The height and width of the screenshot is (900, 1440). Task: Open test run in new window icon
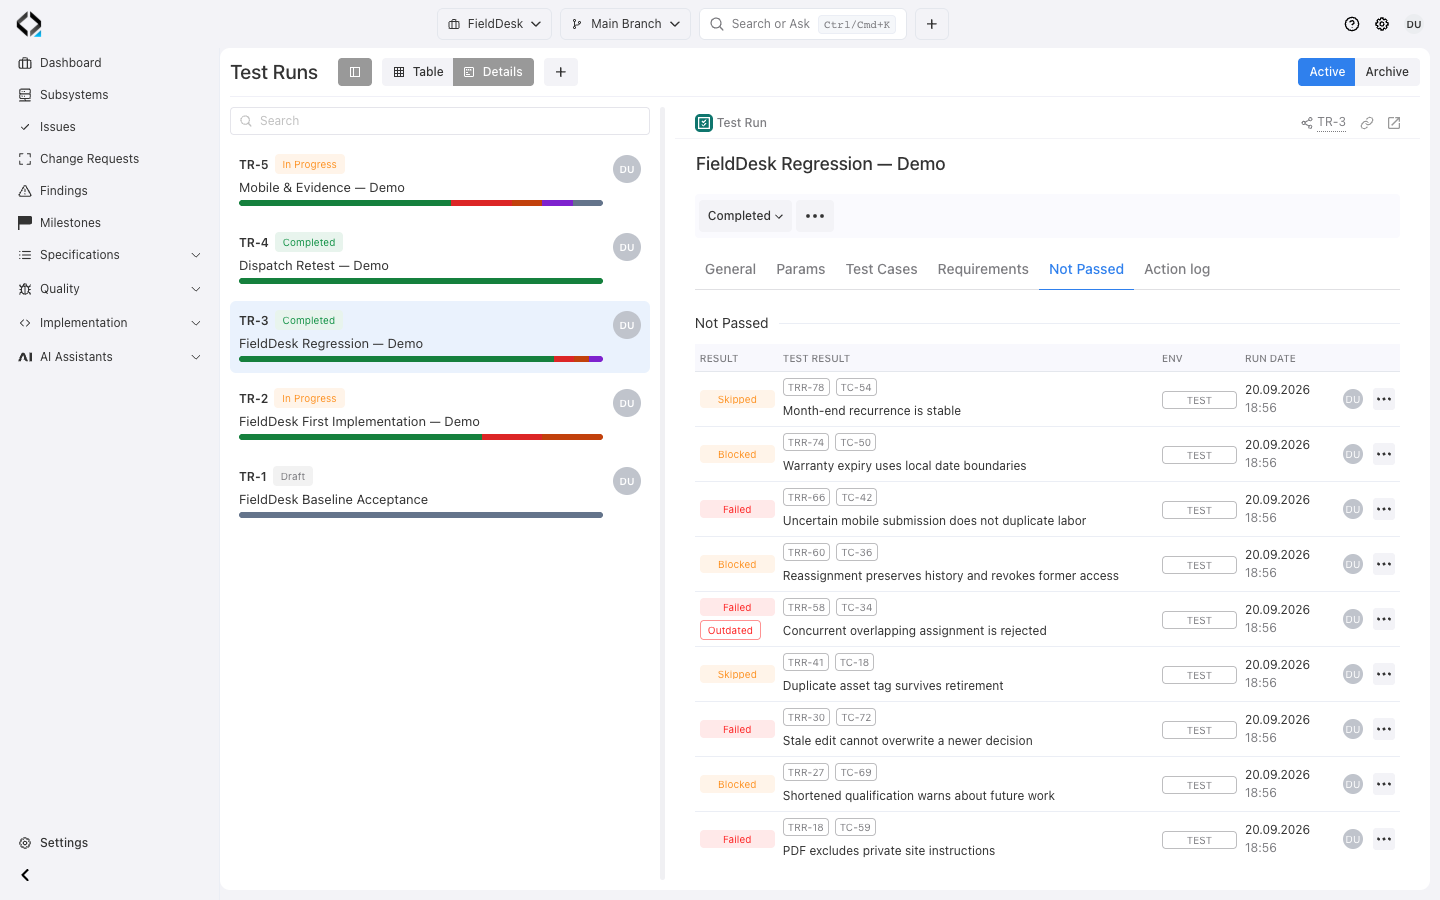click(x=1394, y=123)
